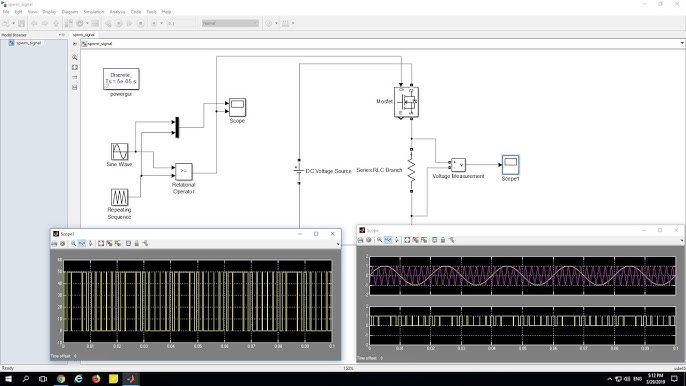Click the Stop simulation button
Image resolution: width=686 pixels, height=386 pixels.
tap(140, 23)
